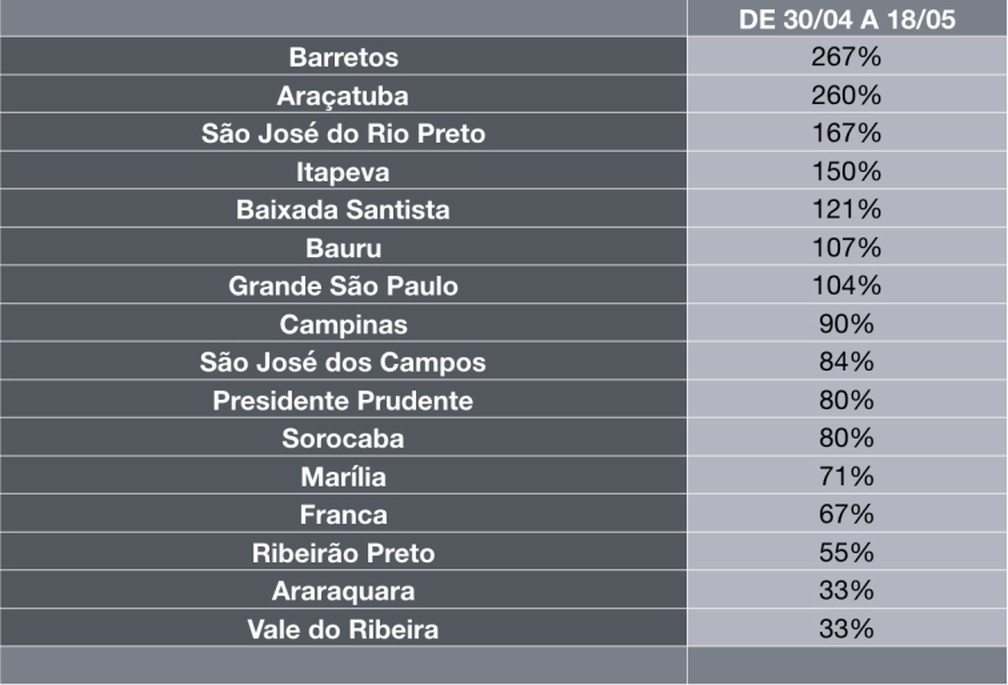Click the Franca region cell
Screen dimensions: 1008x685
[x=343, y=515]
